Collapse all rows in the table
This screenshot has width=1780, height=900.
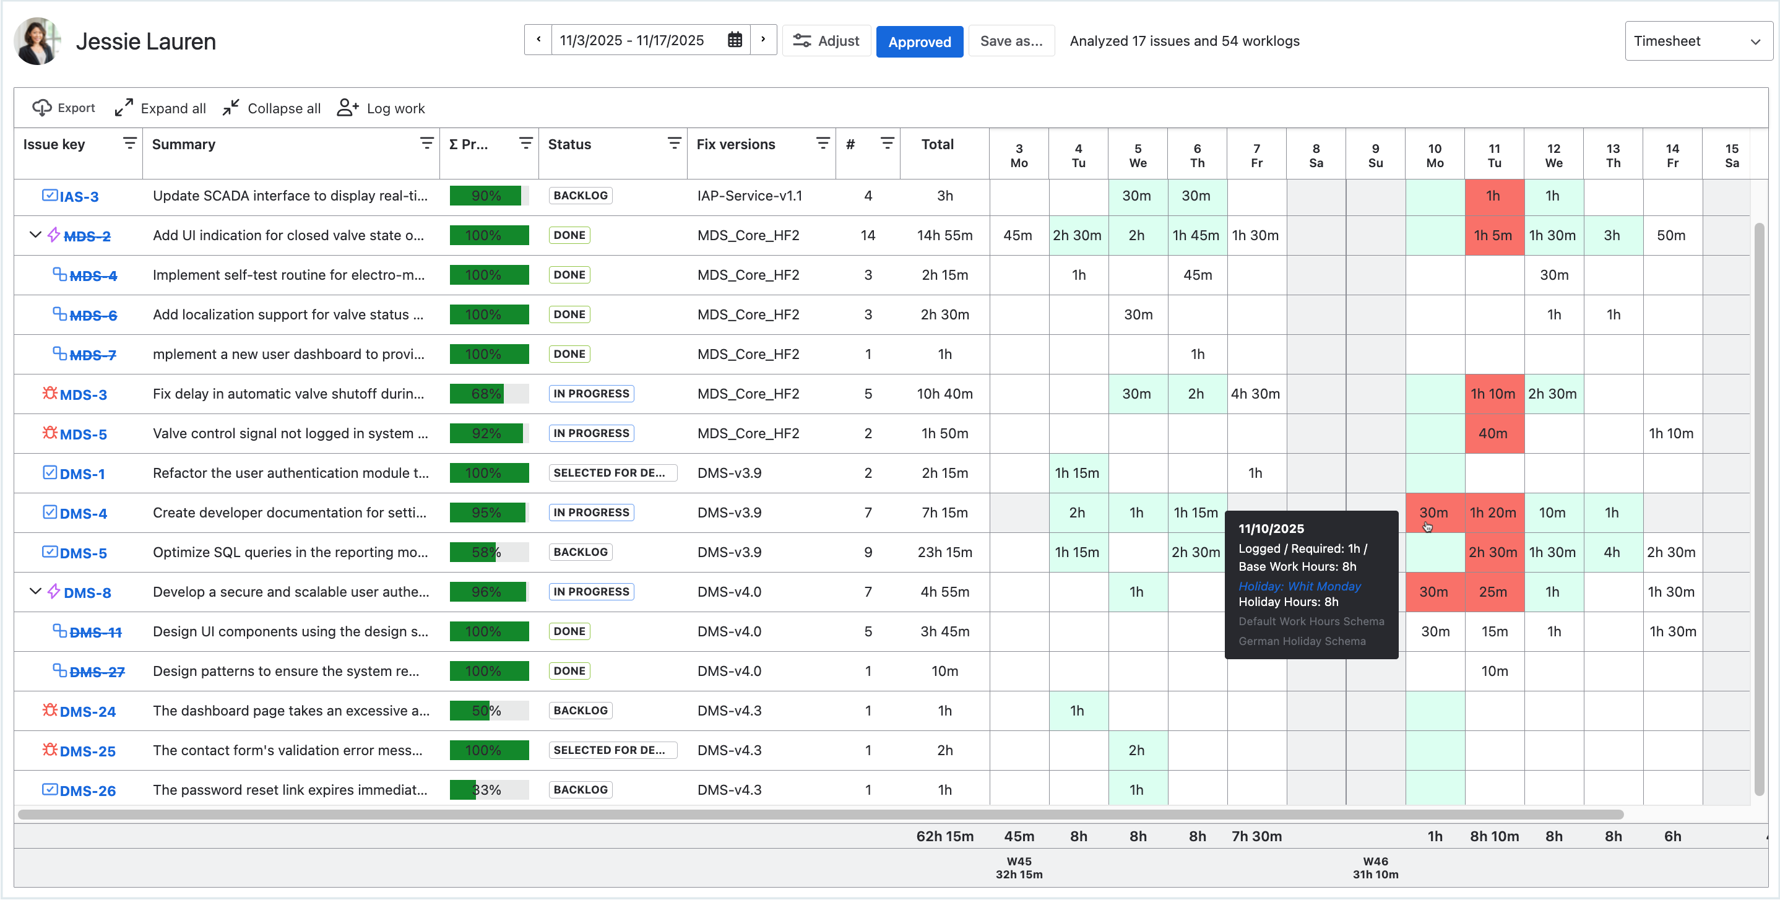point(272,108)
